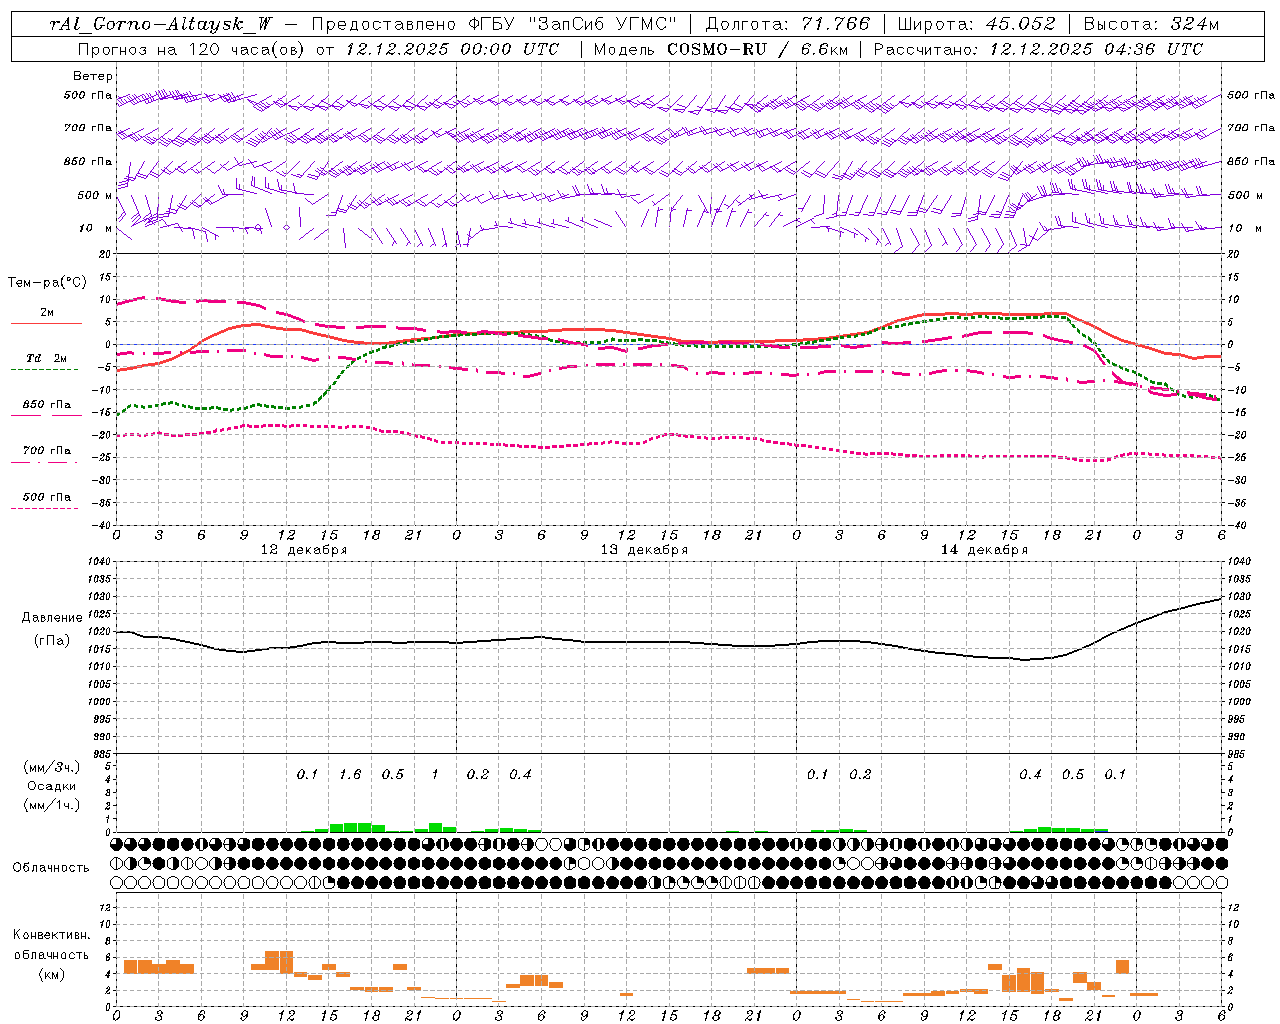Click the (мм/1ч.) precipitation unit label
The image size is (1280, 1024).
point(52,805)
